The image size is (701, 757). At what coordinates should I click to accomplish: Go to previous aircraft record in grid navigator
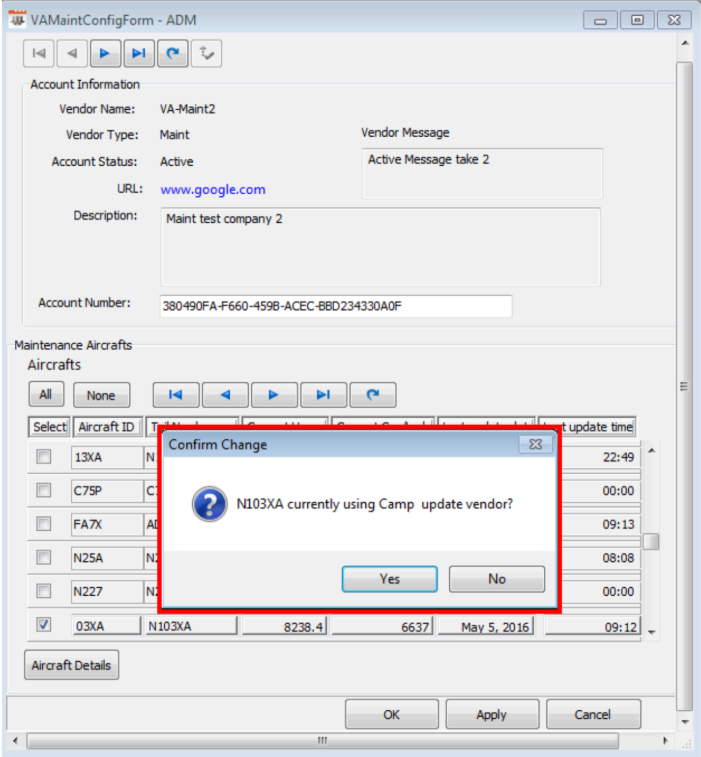tap(224, 395)
